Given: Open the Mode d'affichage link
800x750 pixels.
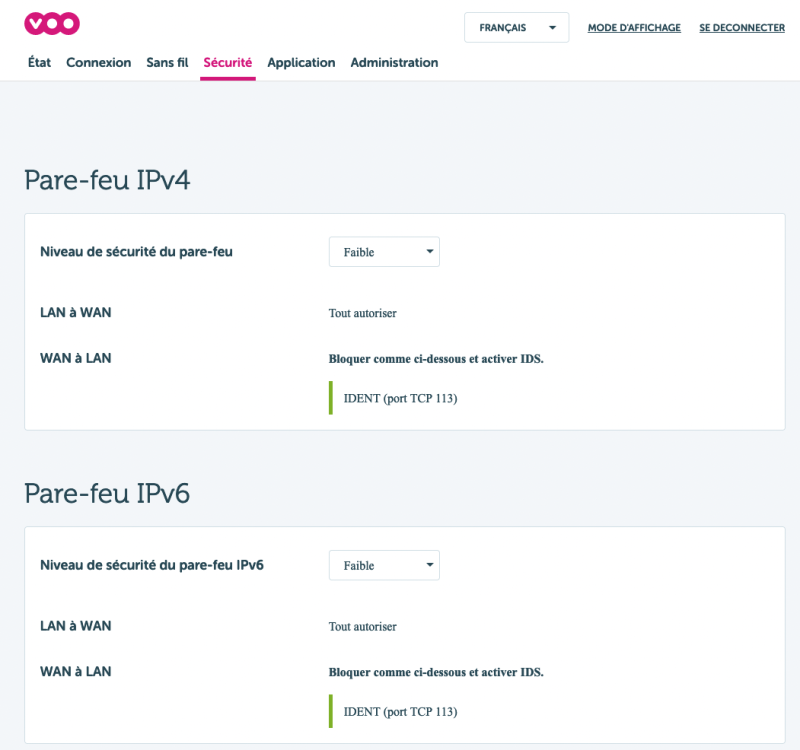Looking at the screenshot, I should 634,28.
